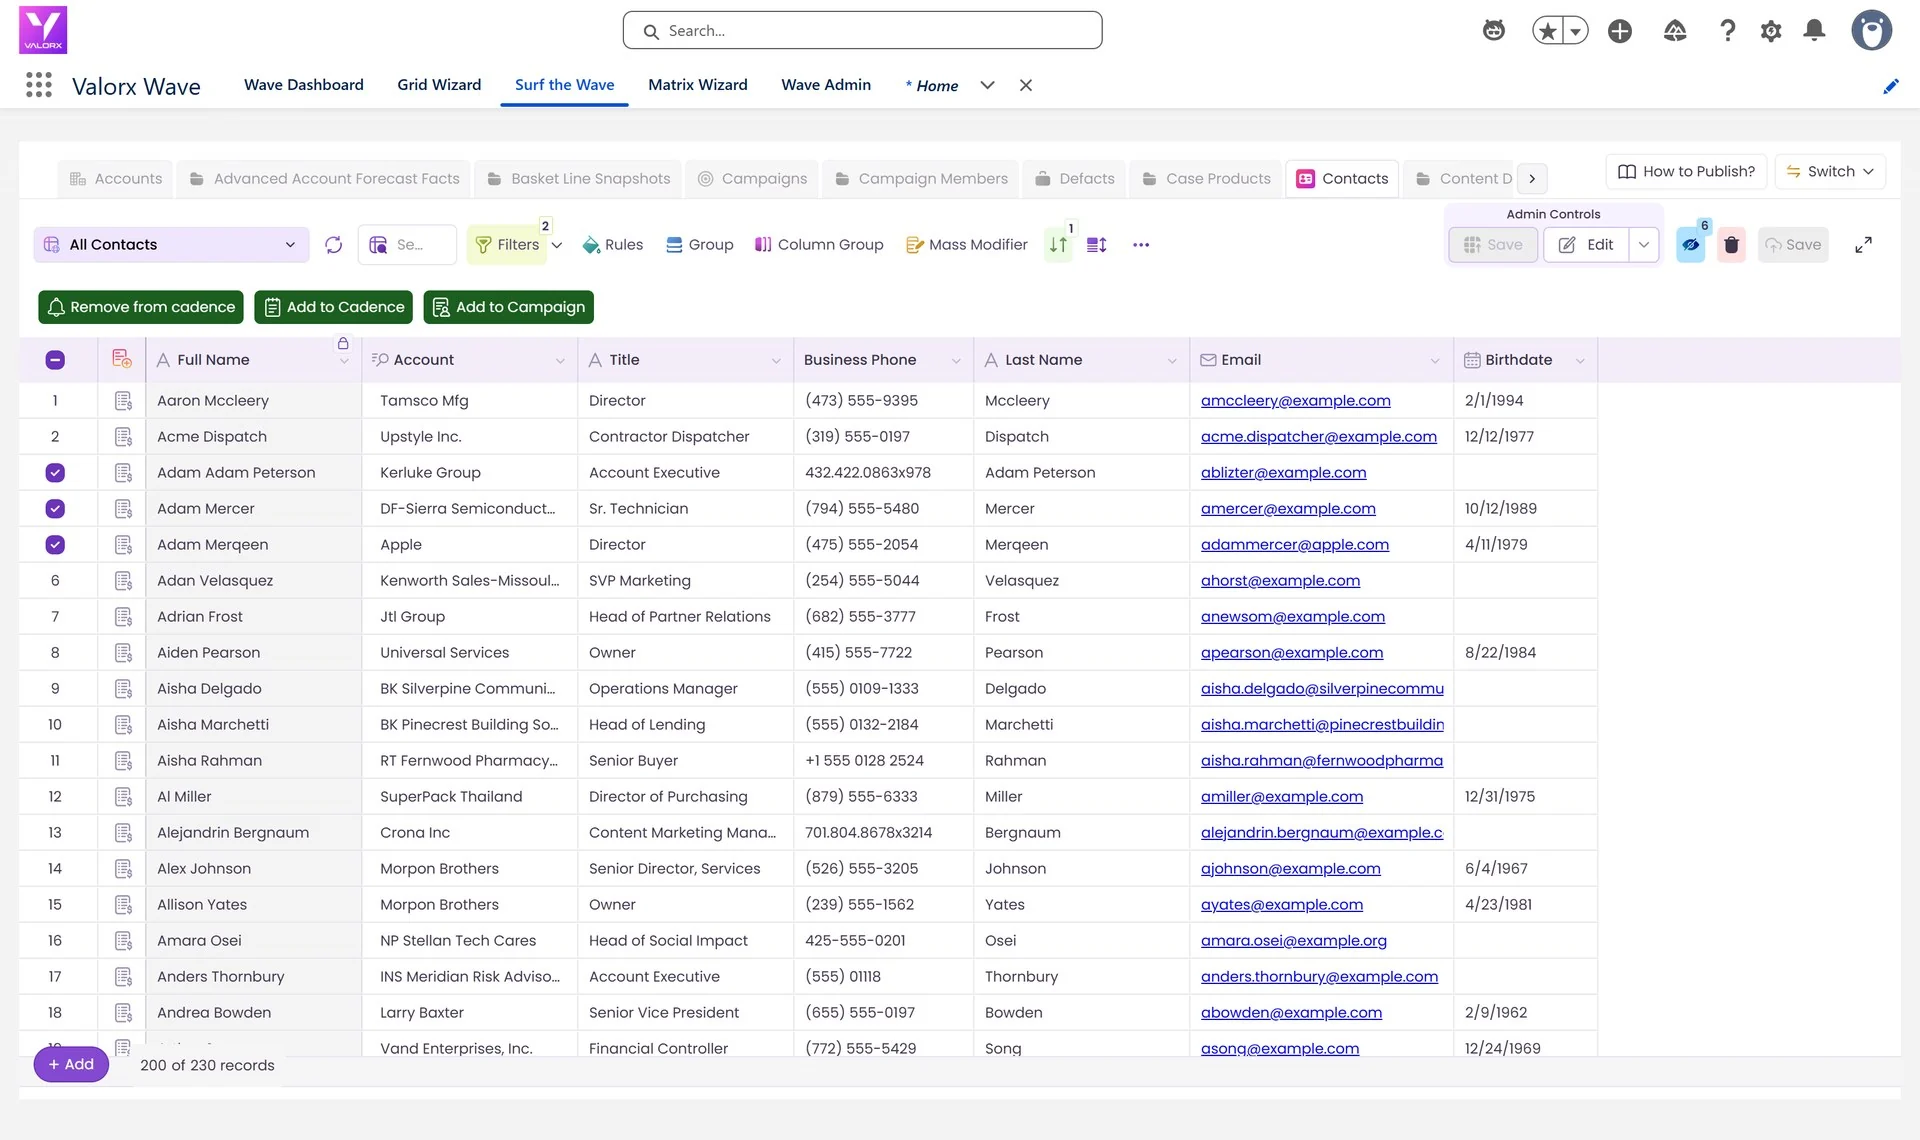This screenshot has height=1140, width=1920.
Task: Uncheck the Adam Mercer row checkbox
Action: tap(55, 509)
